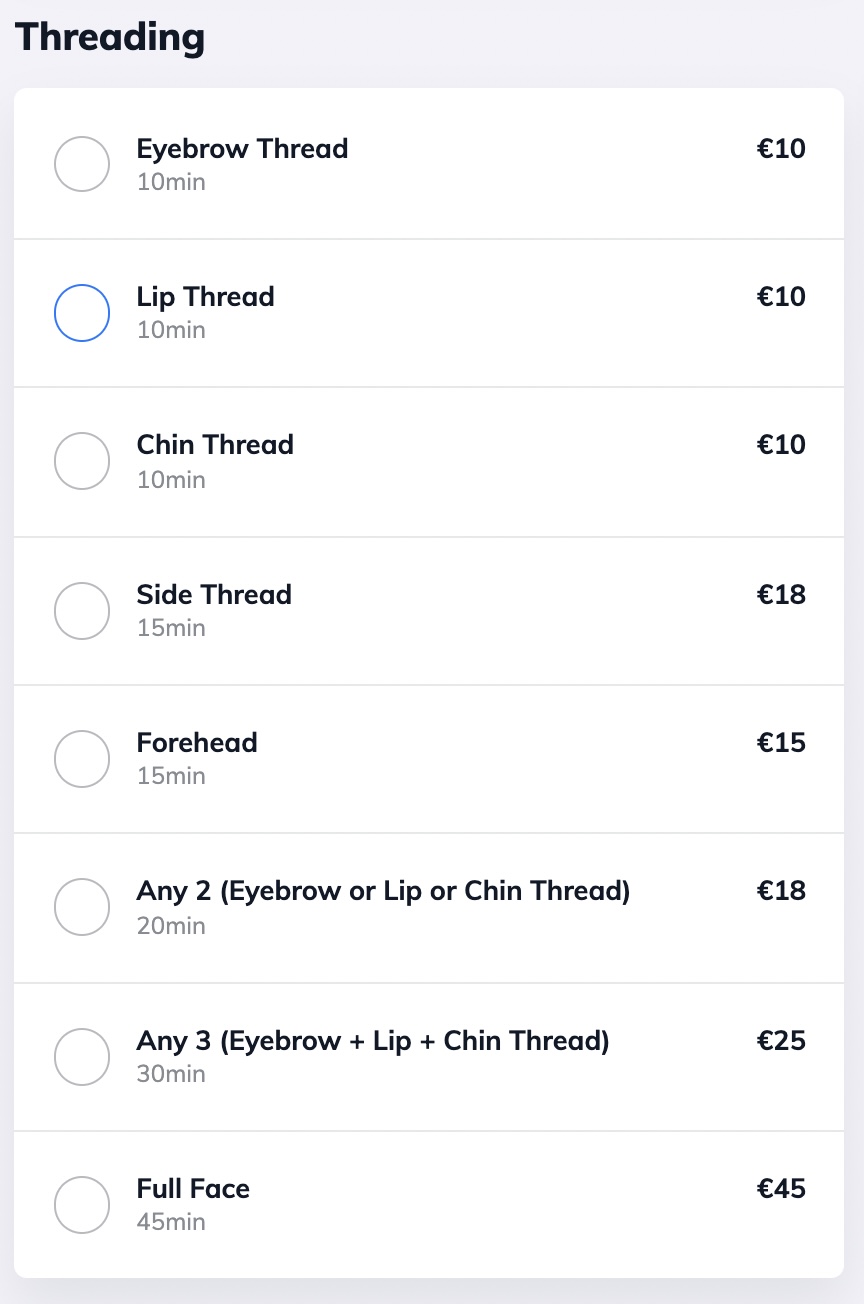Click the Chin Thread title text
This screenshot has height=1304, width=864.
coord(215,445)
